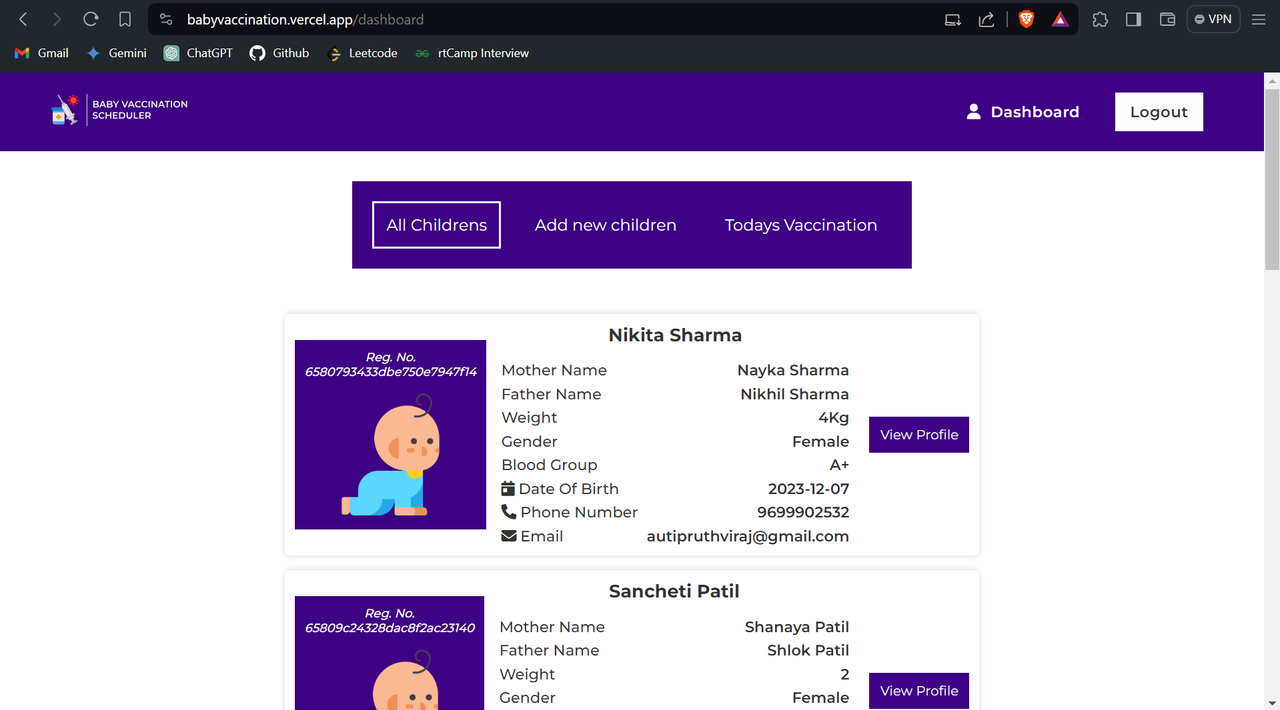Image resolution: width=1280 pixels, height=710 pixels.
Task: Click the scrollbar up arrow
Action: 1272,79
